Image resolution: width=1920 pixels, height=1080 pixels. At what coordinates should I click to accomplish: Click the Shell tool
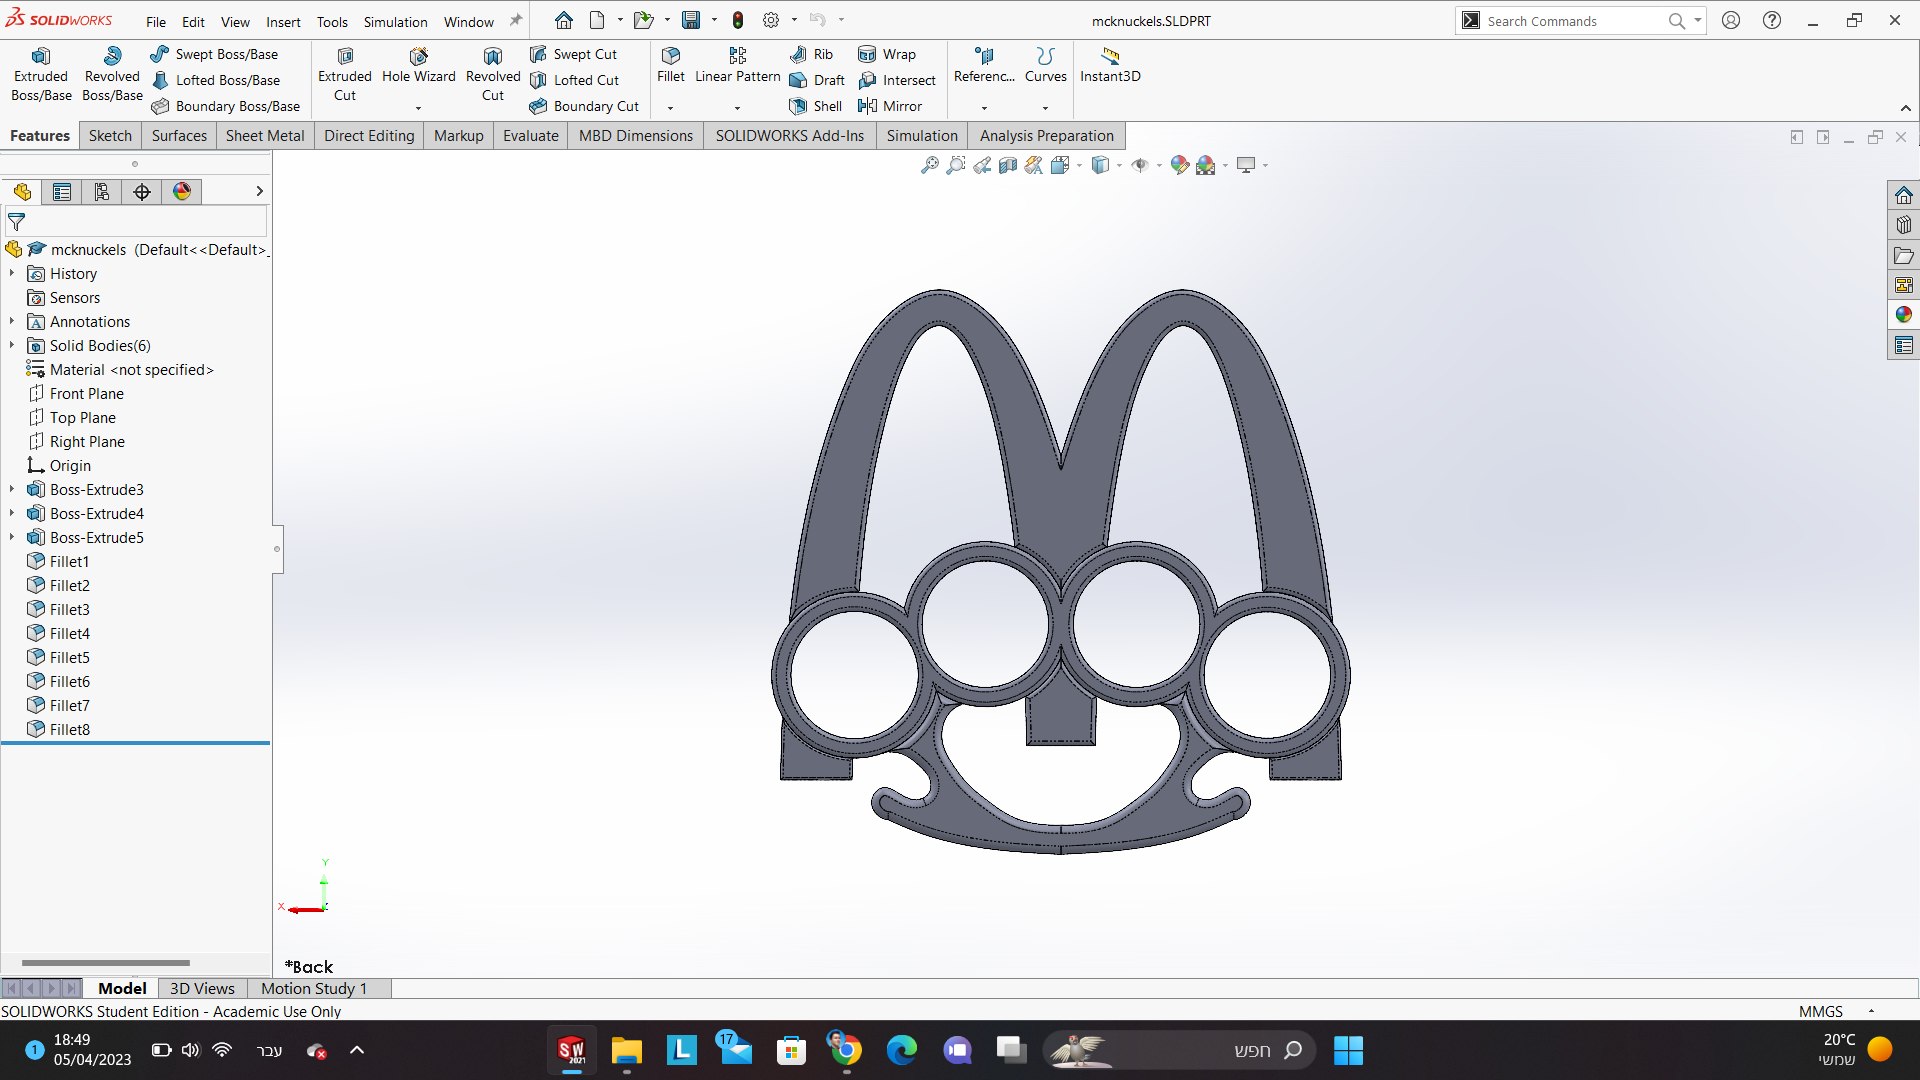(x=815, y=106)
